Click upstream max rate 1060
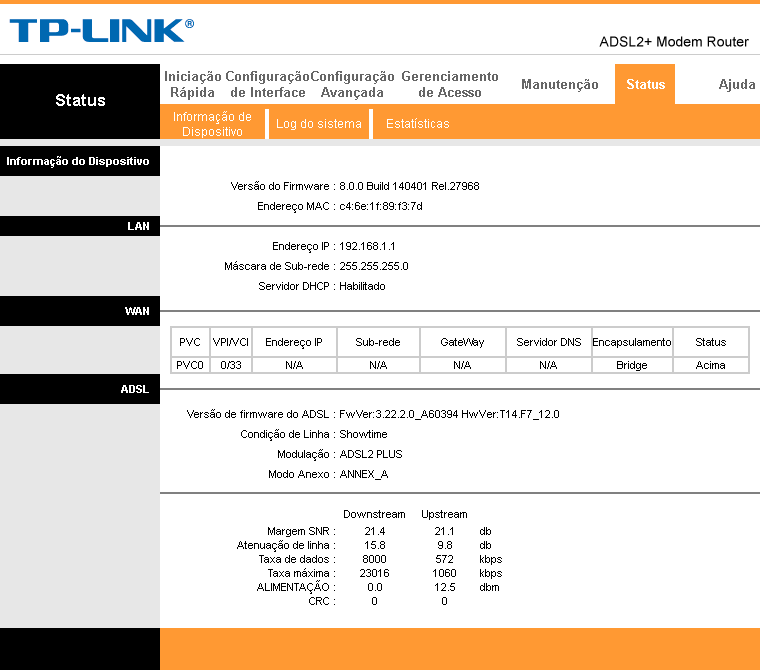Viewport: 761px width, 670px height. coord(444,573)
